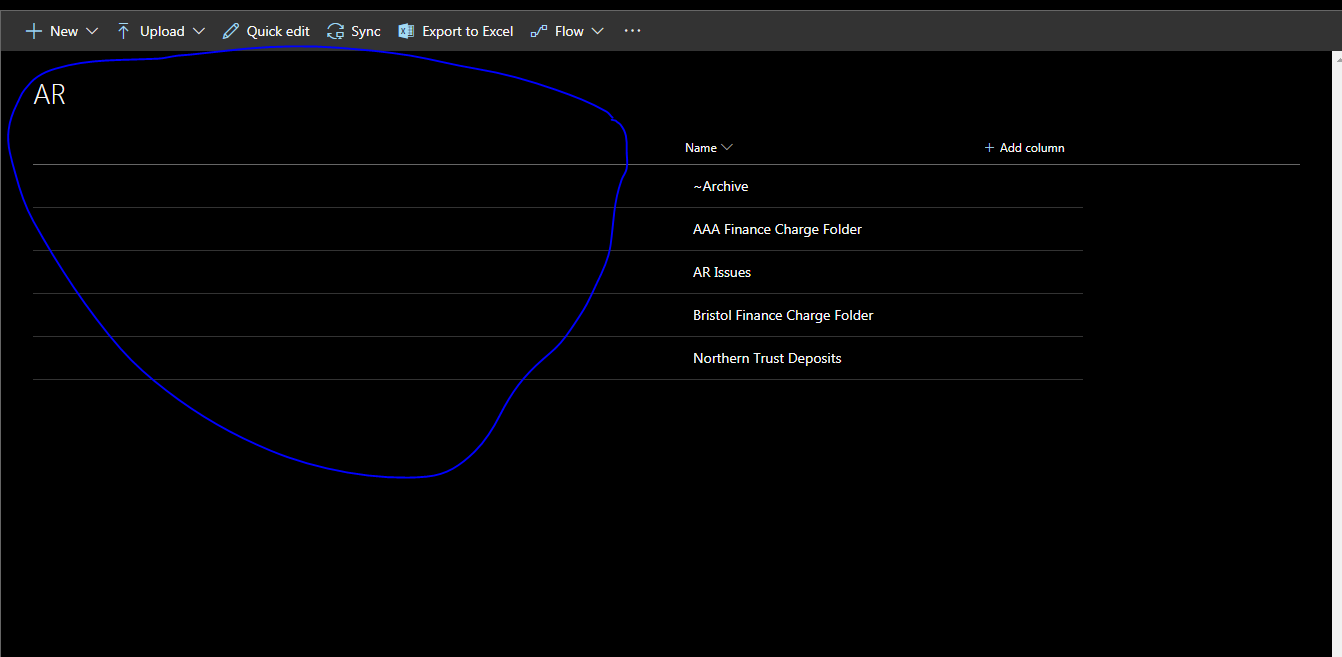
Task: Open the ~Archive folder
Action: coord(720,187)
